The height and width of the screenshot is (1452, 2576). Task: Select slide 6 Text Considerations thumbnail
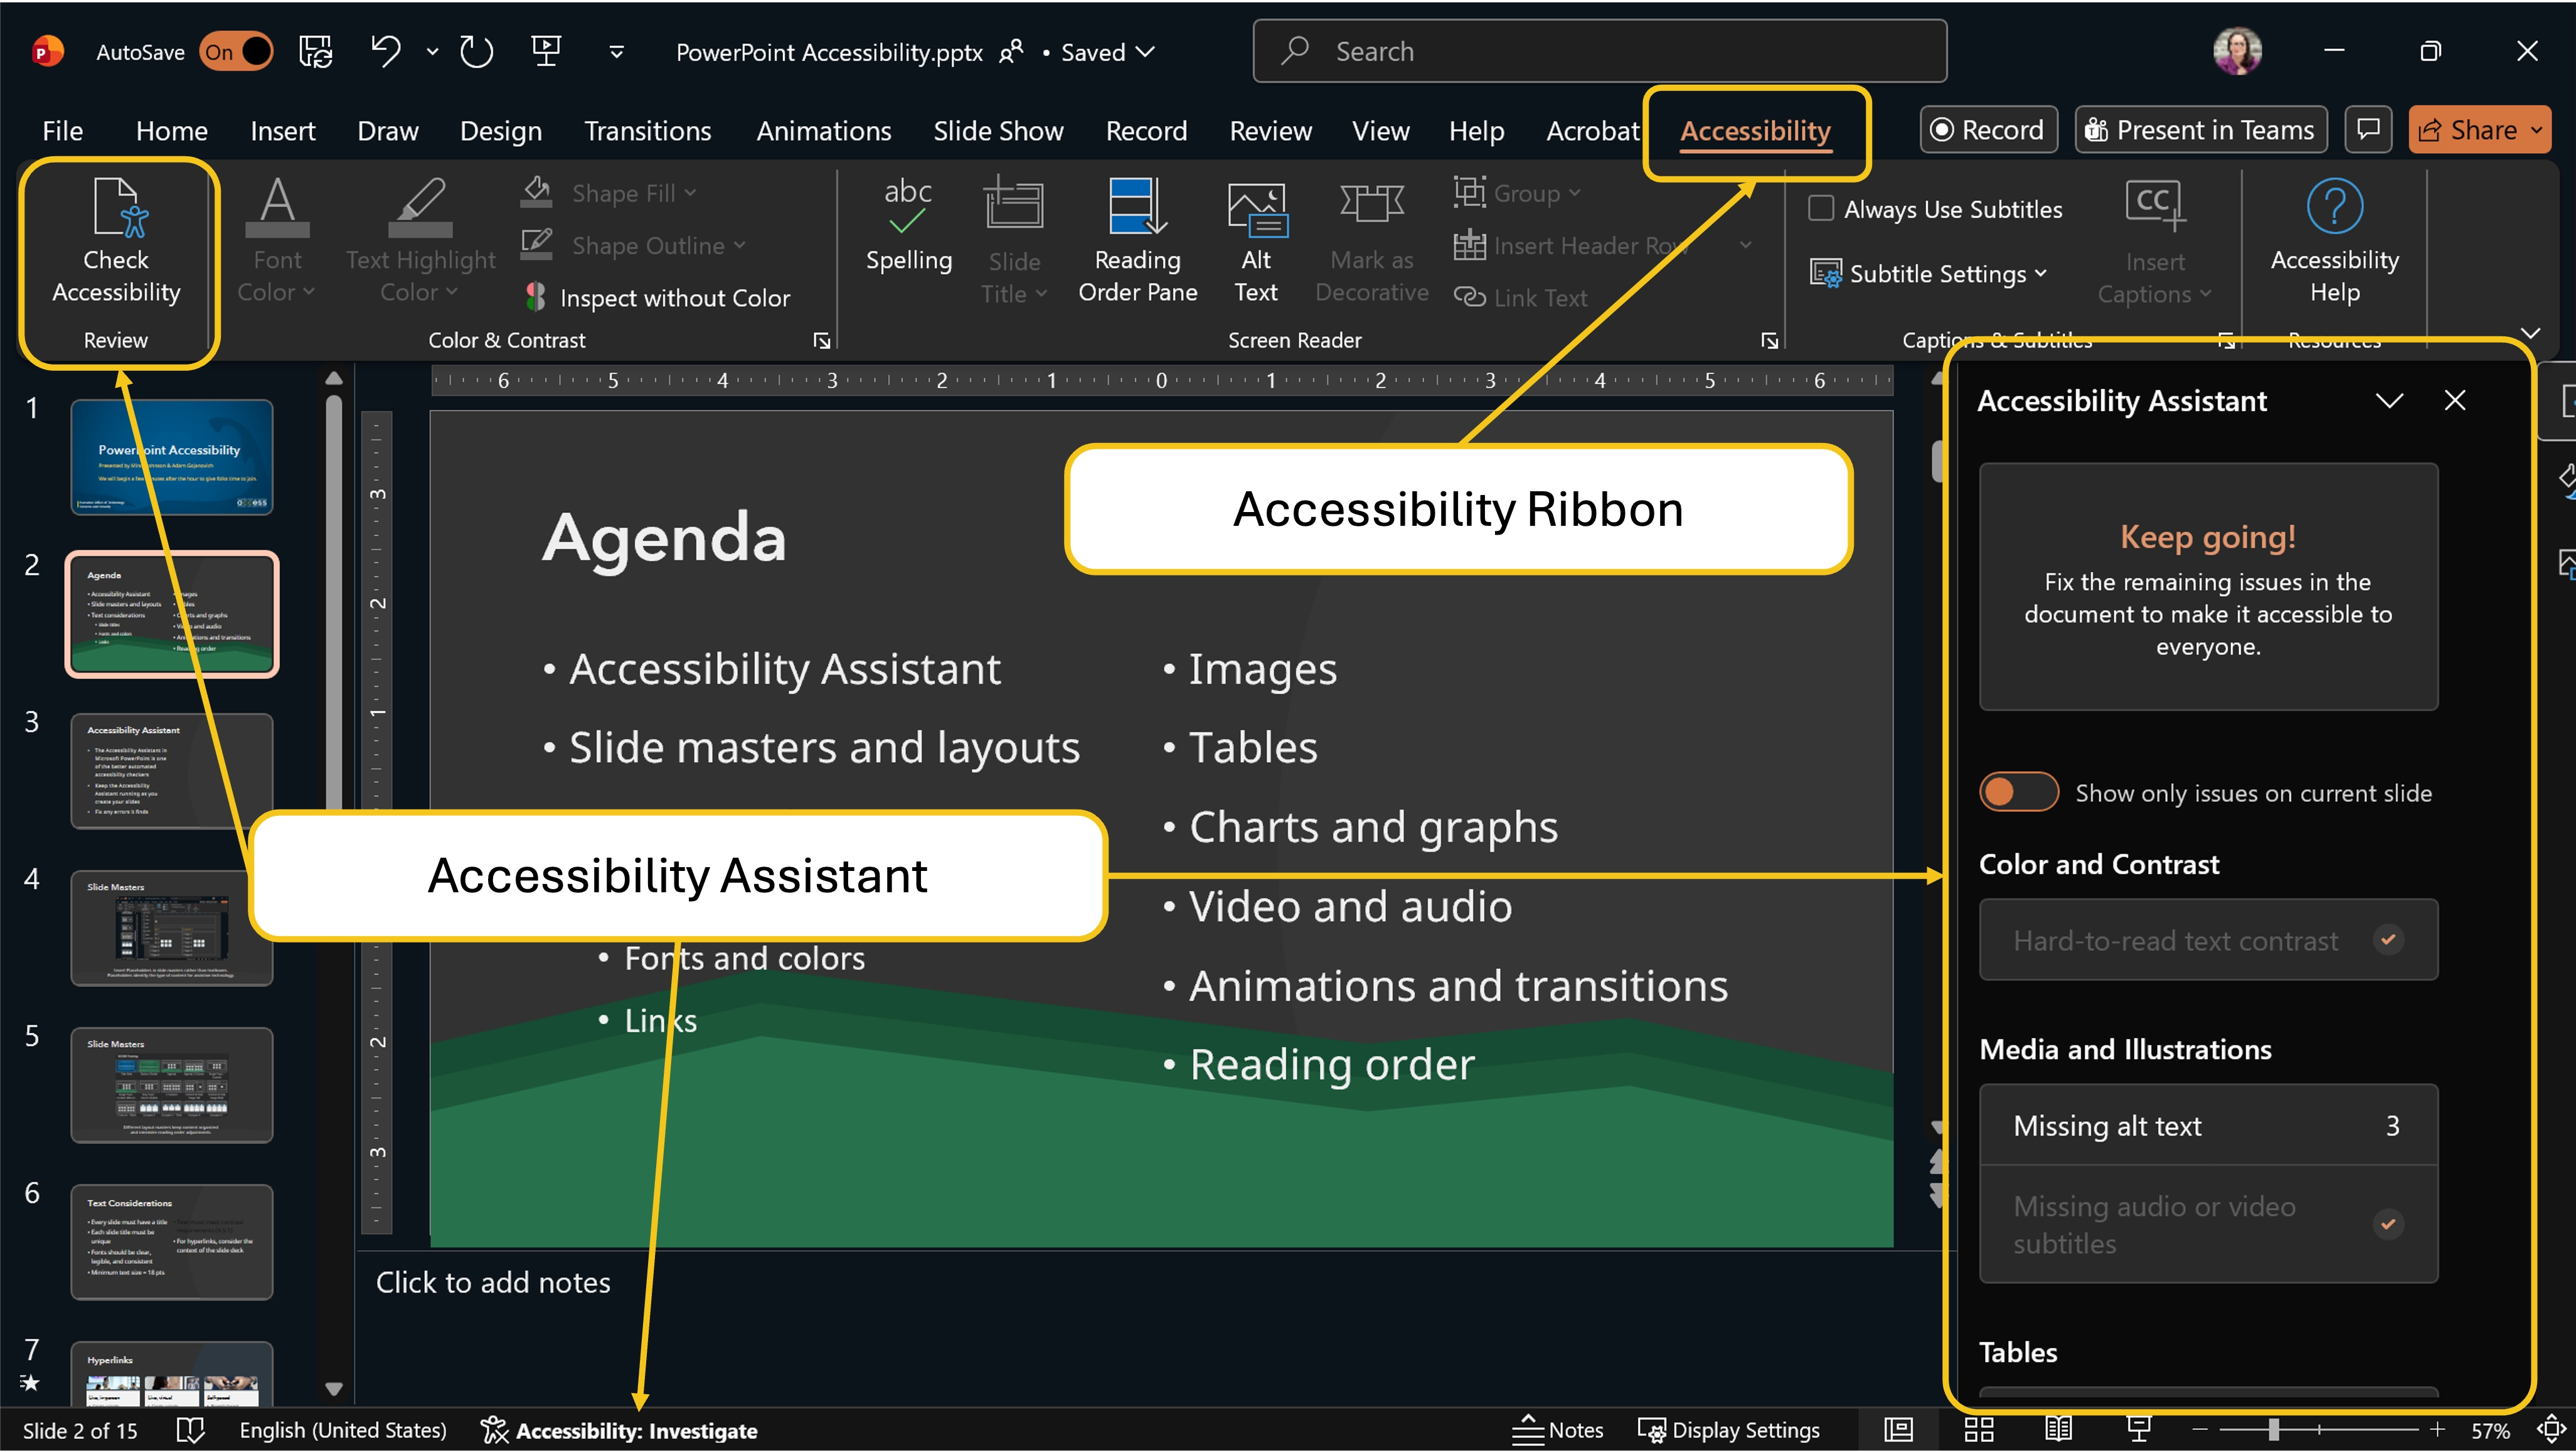coord(172,1242)
